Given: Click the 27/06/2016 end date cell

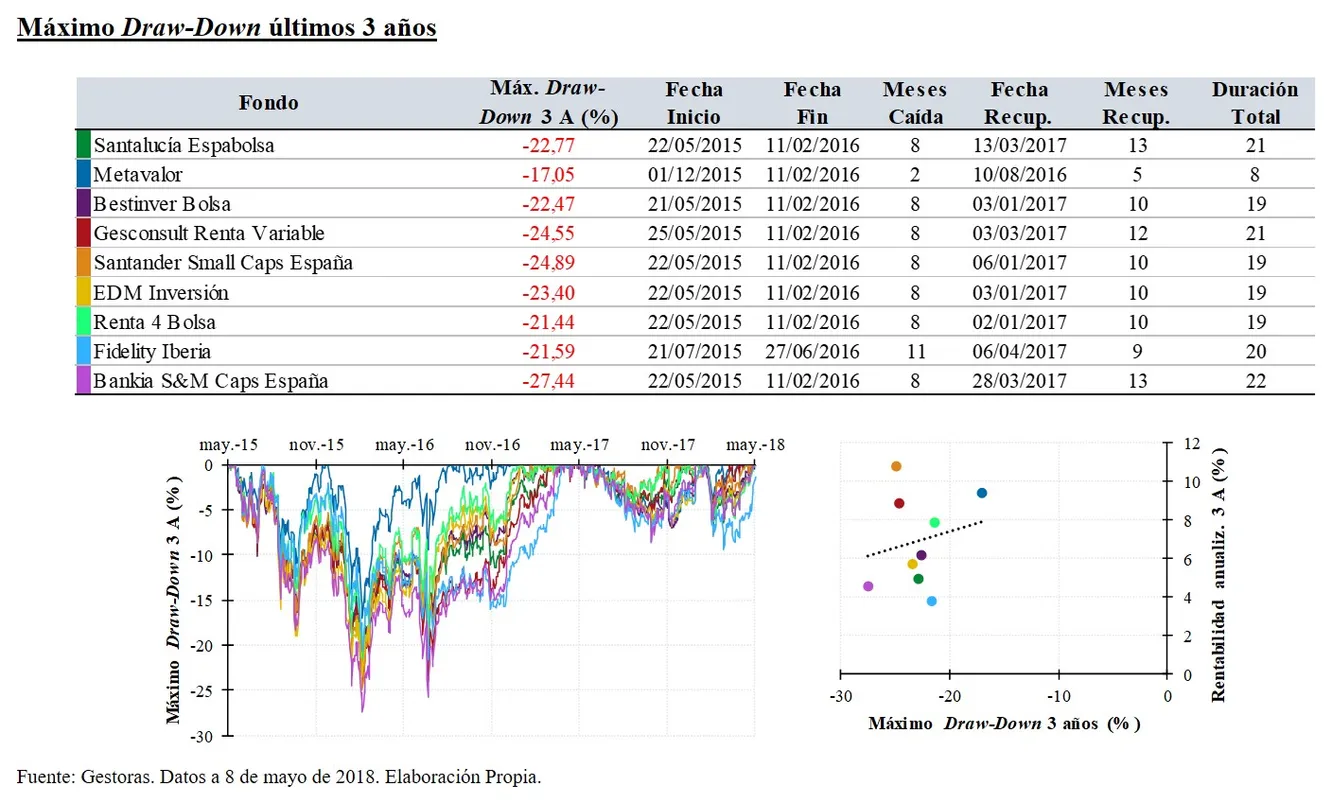Looking at the screenshot, I should 813,352.
